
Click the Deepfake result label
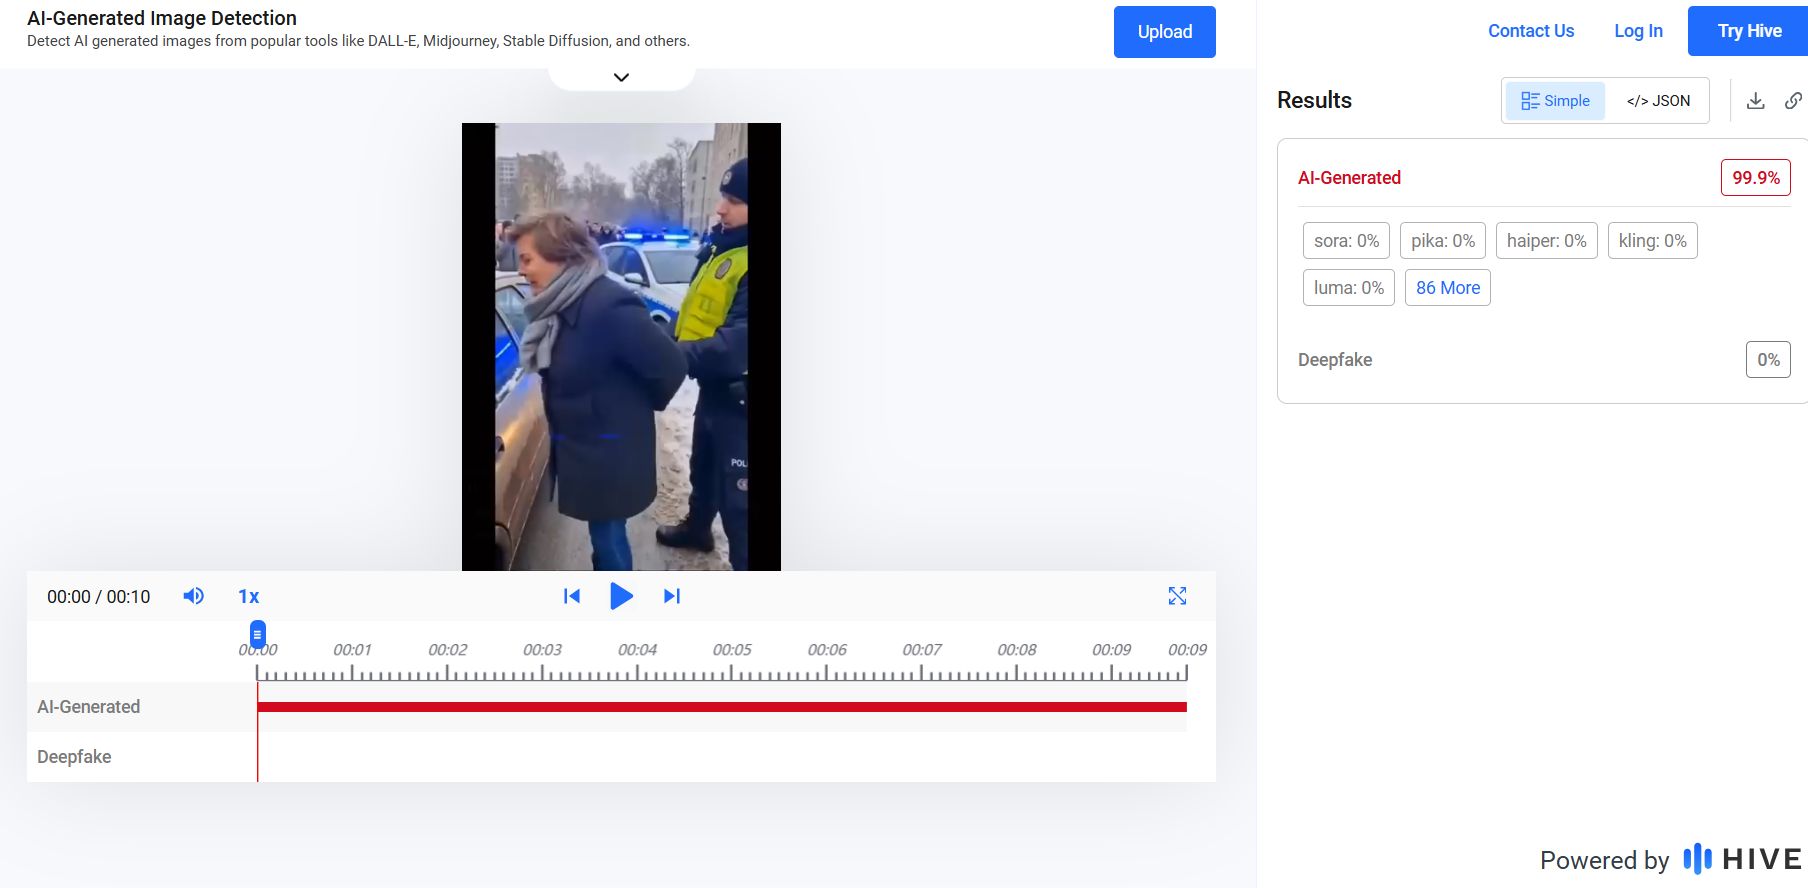pyautogui.click(x=1335, y=360)
